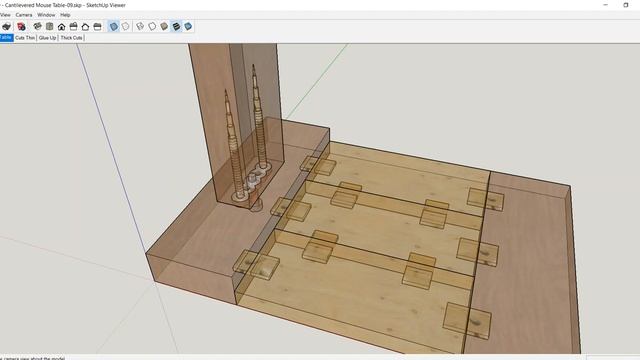Choose Hidden Line face style icon
Image resolution: width=640 pixels, height=360 pixels.
click(152, 27)
